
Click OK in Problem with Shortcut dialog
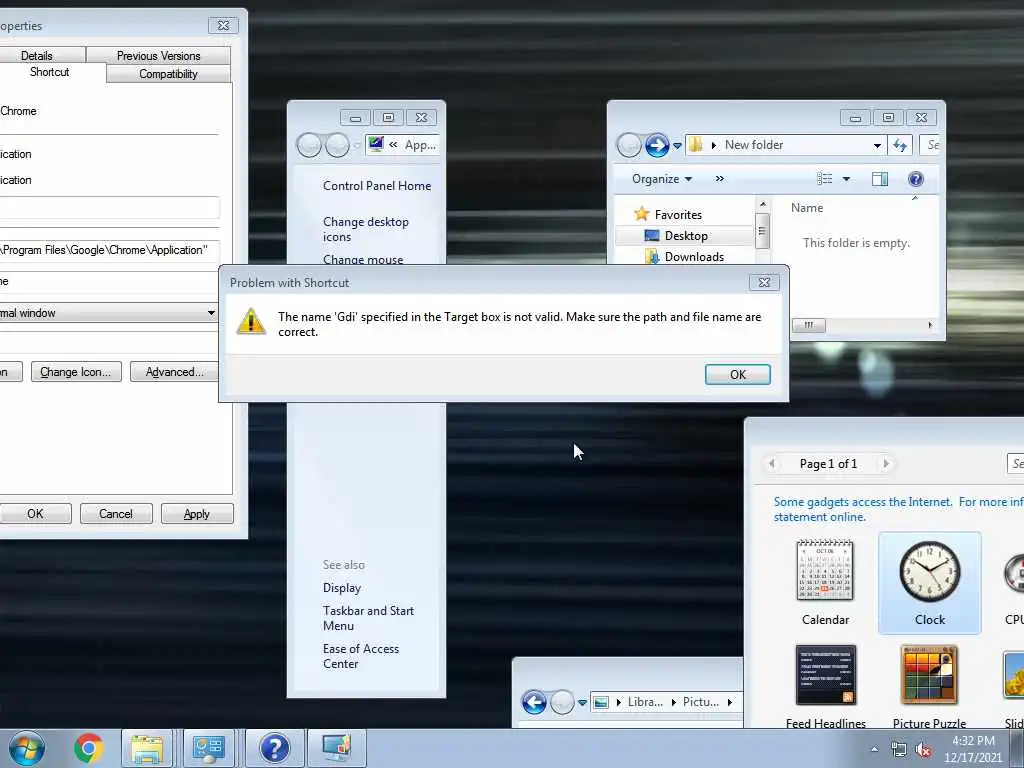pyautogui.click(x=737, y=374)
